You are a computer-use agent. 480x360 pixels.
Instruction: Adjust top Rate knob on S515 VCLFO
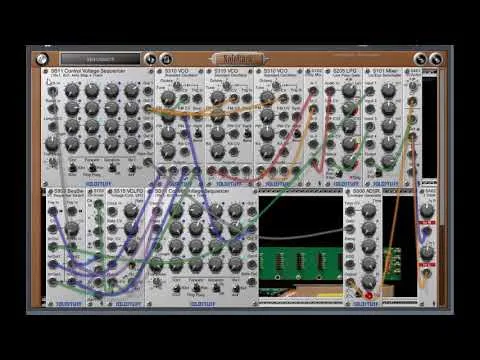[131, 211]
